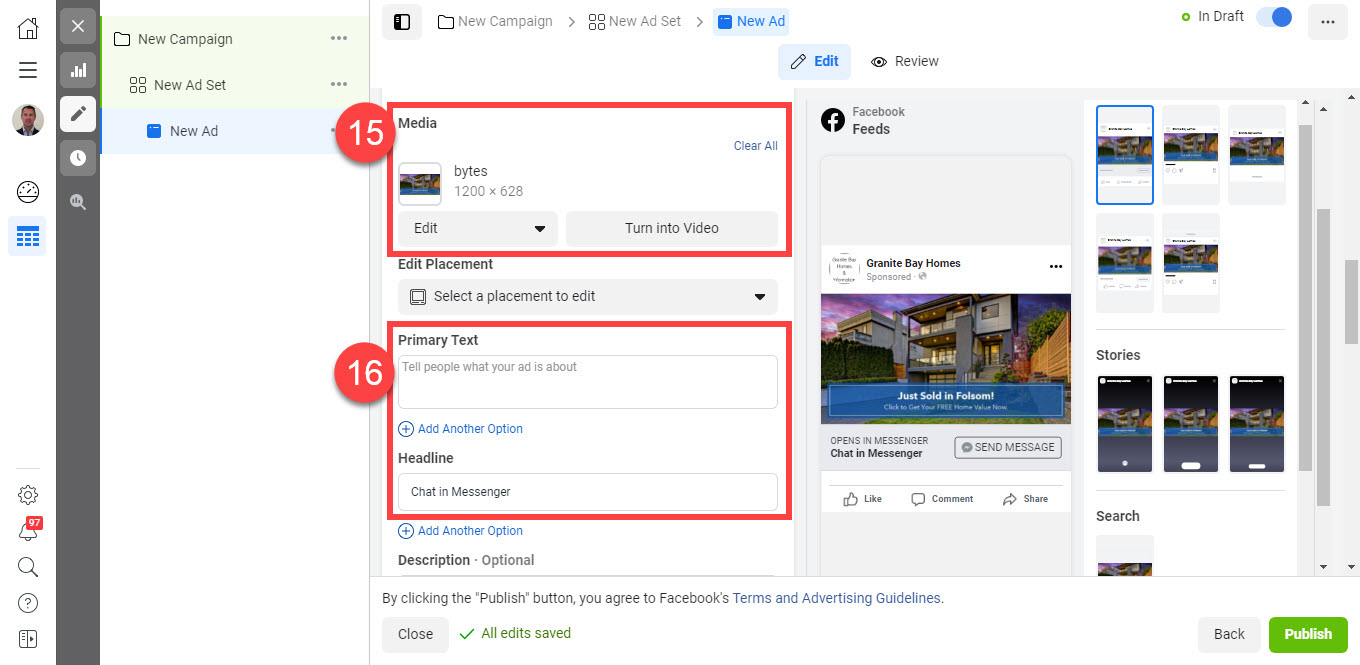Click the pencil edit icon in the dark toolbar
The height and width of the screenshot is (665, 1360).
tap(77, 114)
